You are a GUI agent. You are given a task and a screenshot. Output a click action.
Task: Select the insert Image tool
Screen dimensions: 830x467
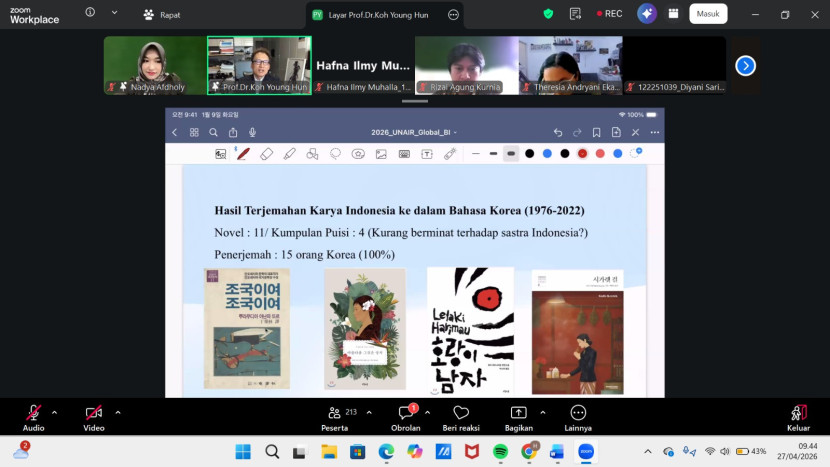pos(381,154)
